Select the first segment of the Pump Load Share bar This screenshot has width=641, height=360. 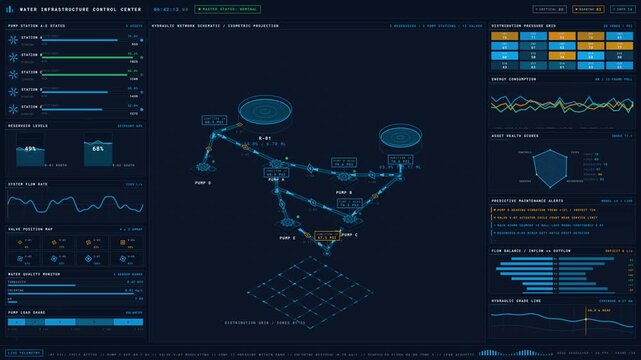17,322
